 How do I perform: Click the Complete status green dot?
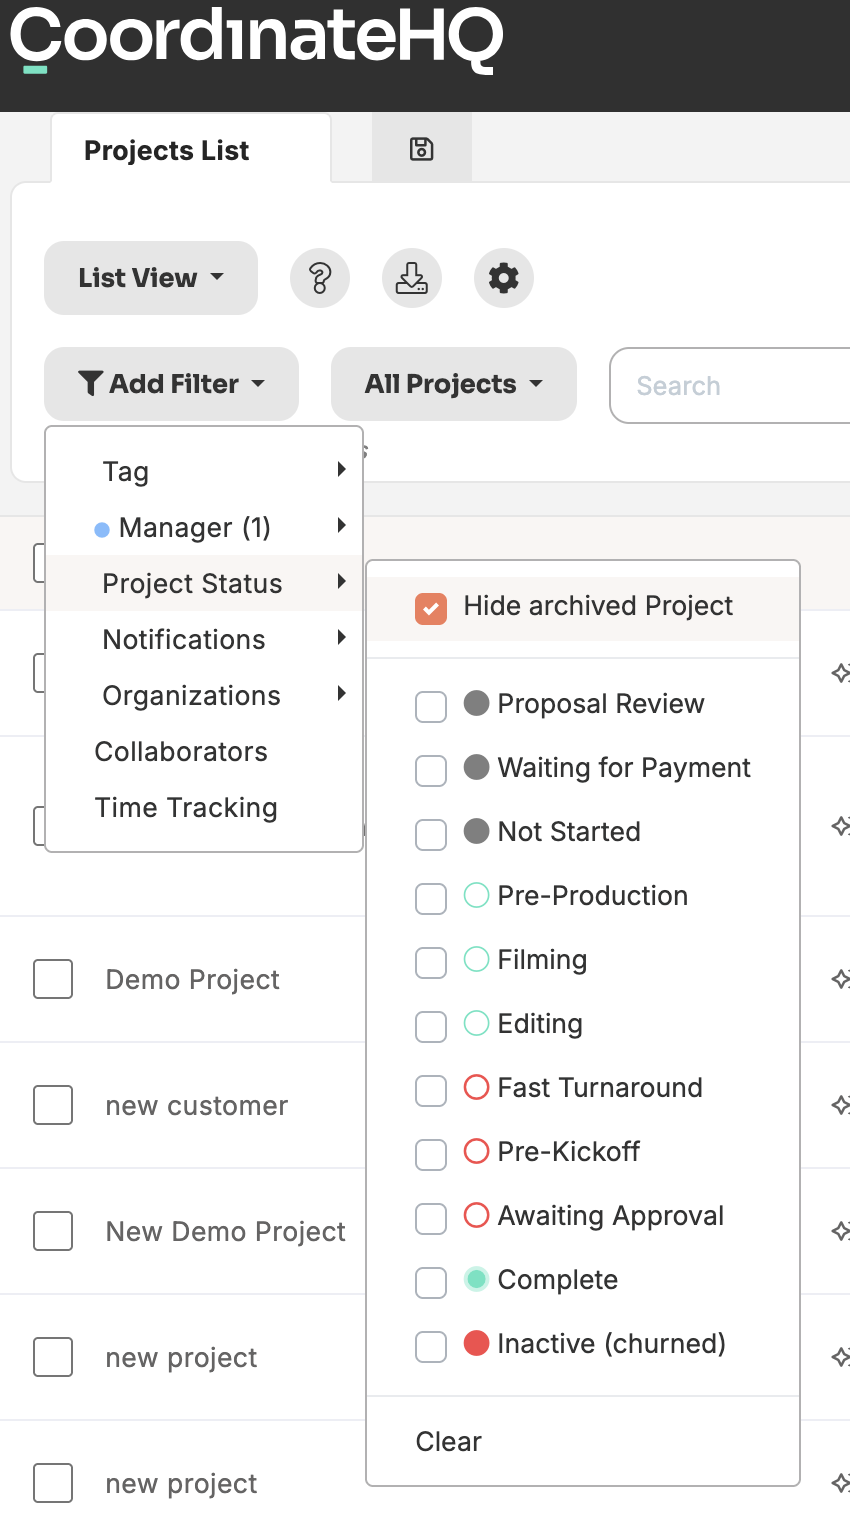(476, 1279)
